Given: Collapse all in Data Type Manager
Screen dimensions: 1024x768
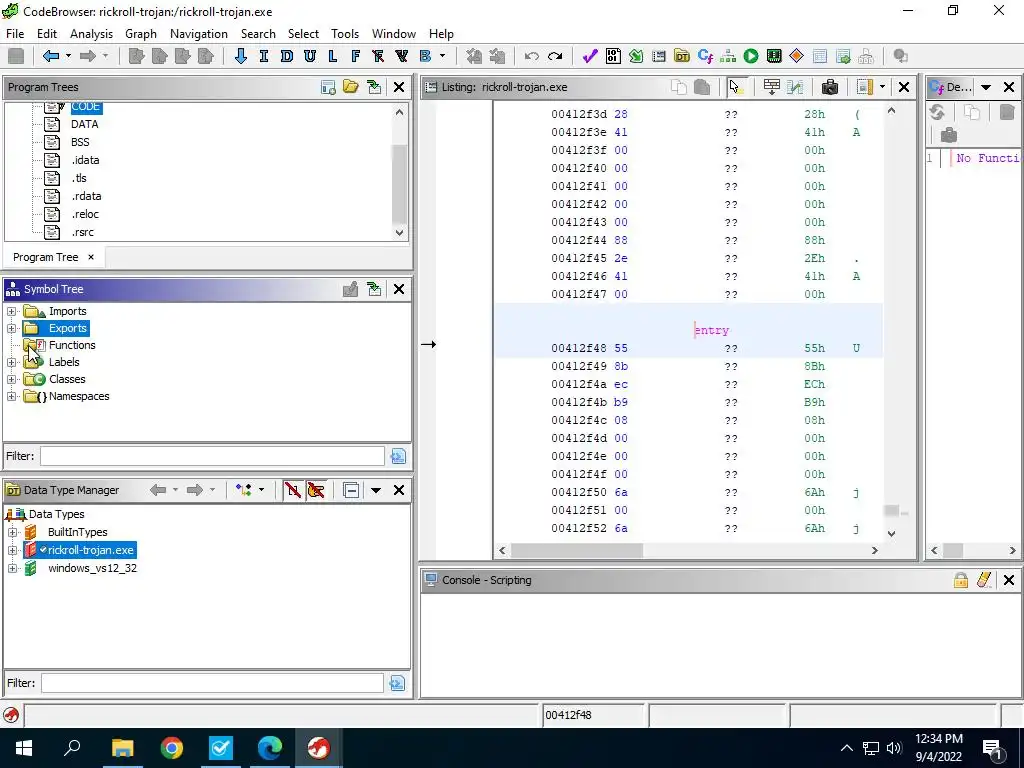Looking at the screenshot, I should pos(351,490).
